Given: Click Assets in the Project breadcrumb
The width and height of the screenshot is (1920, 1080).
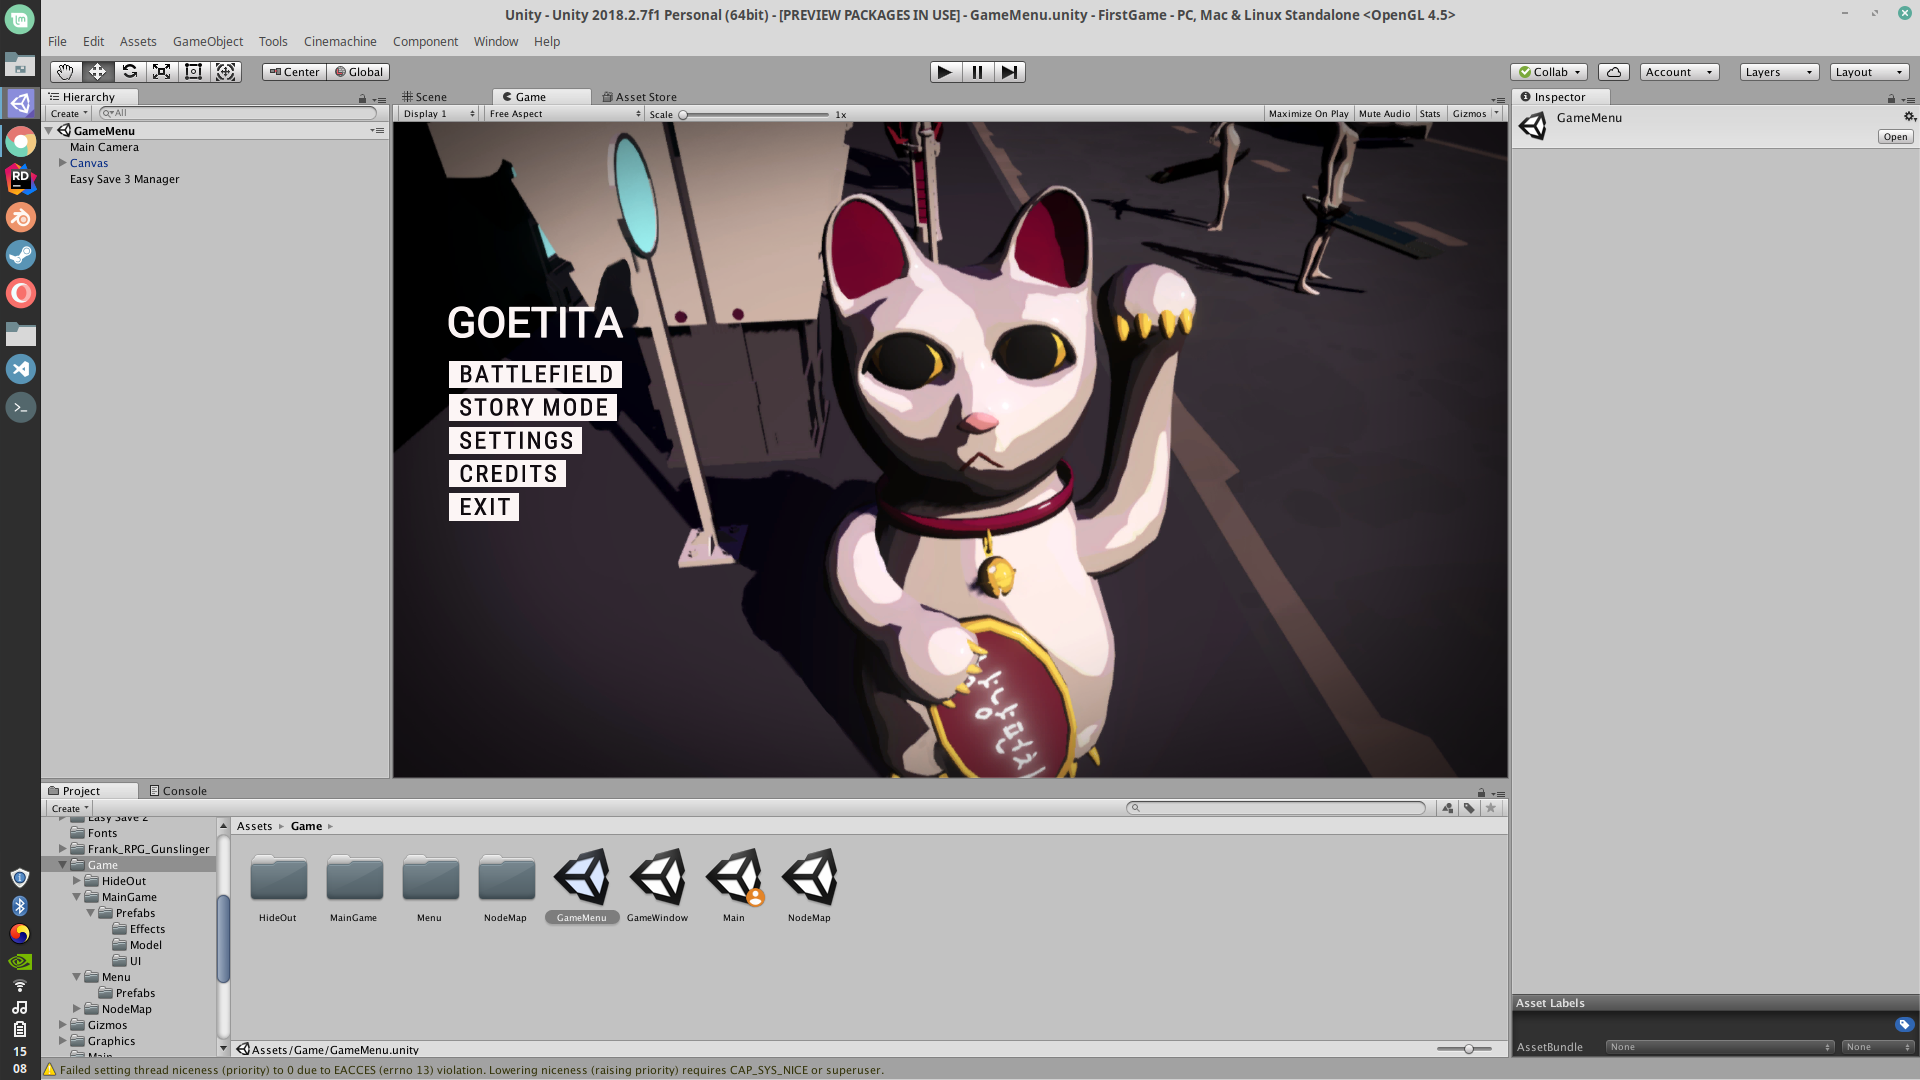Looking at the screenshot, I should 254,826.
